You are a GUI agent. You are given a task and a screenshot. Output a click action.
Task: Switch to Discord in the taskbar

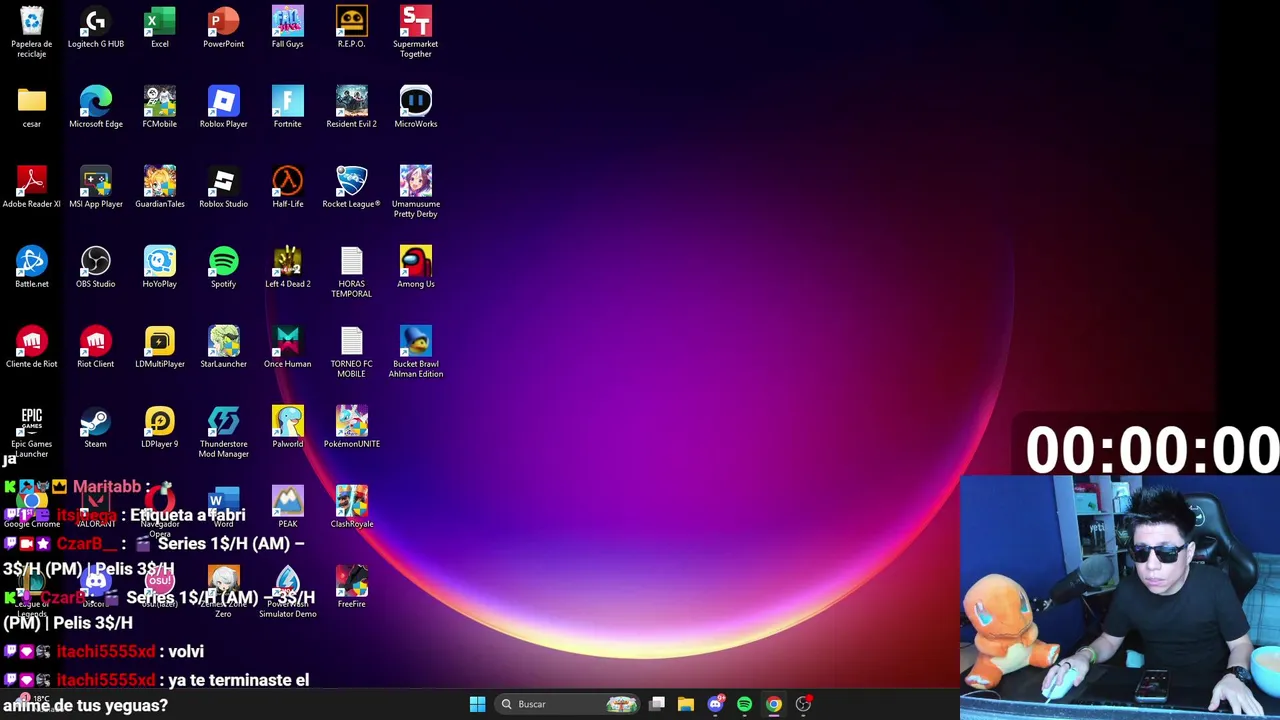pyautogui.click(x=715, y=704)
